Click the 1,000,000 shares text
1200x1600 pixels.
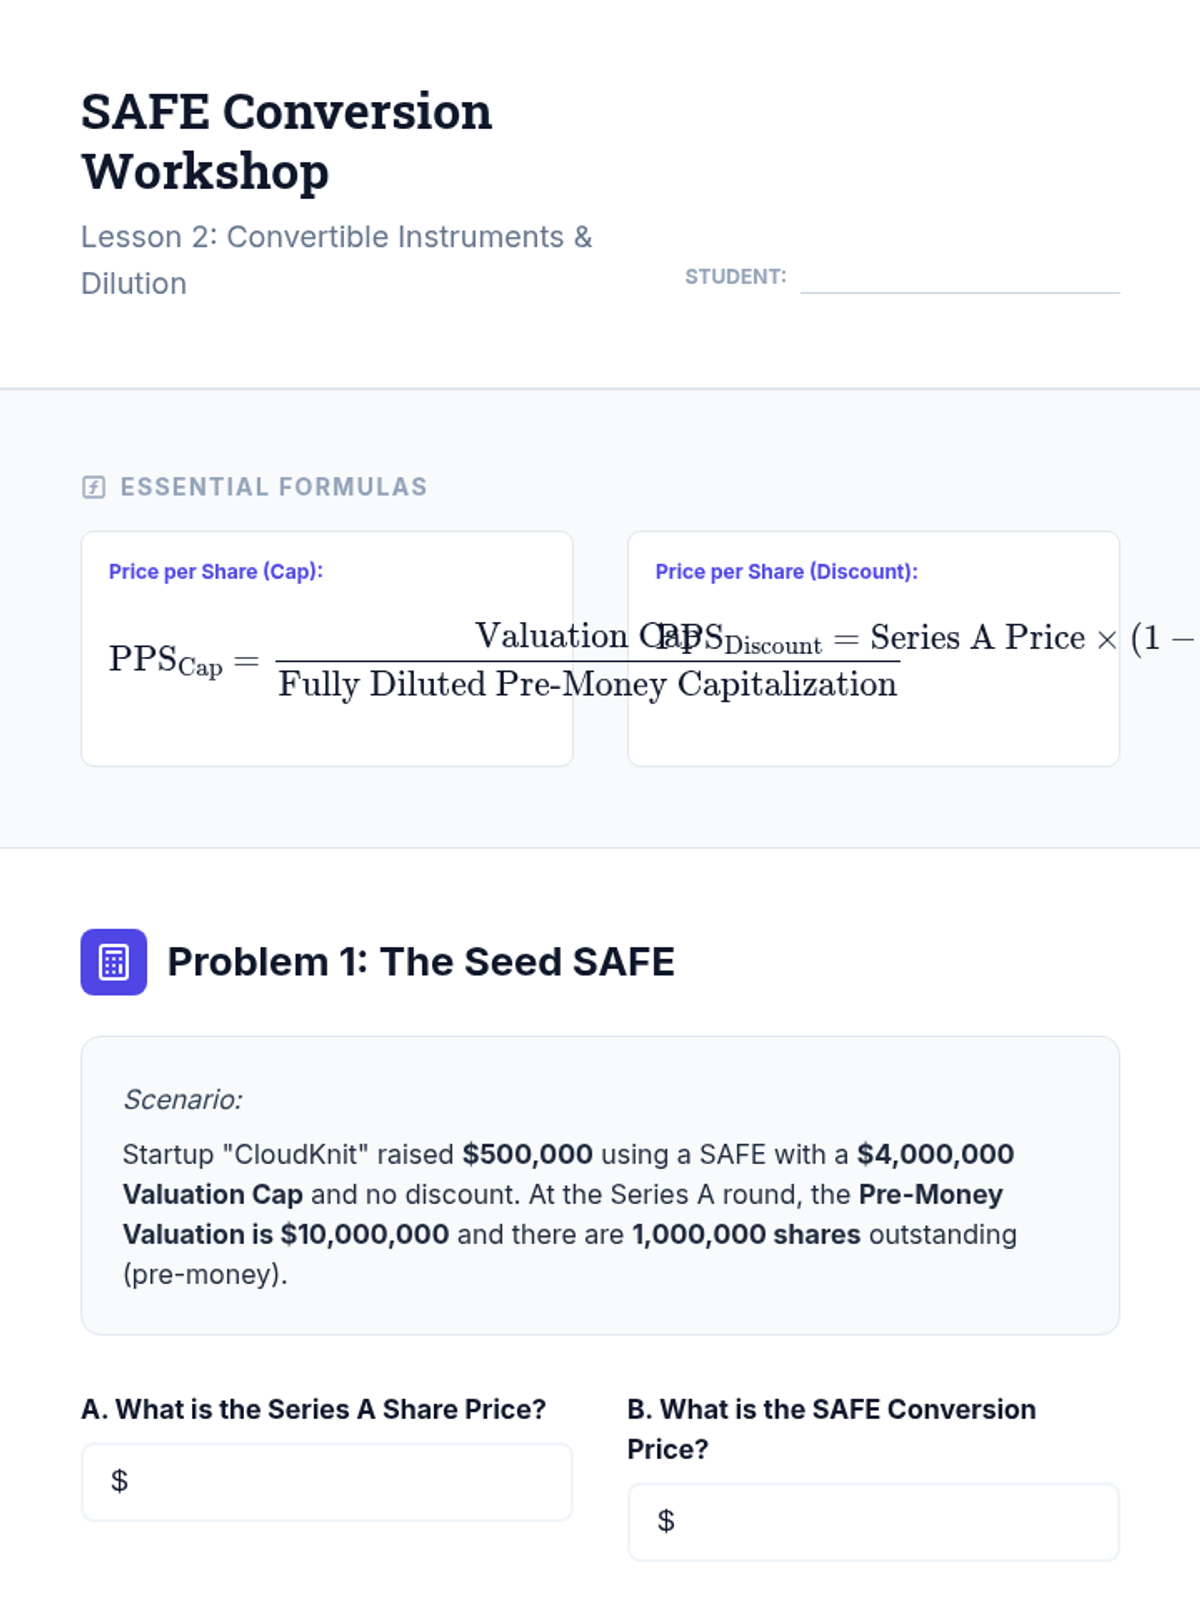[746, 1234]
